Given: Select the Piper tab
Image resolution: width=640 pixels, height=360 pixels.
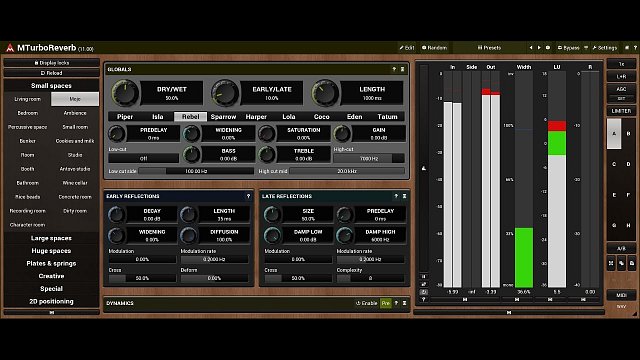Looking at the screenshot, I should coord(125,117).
